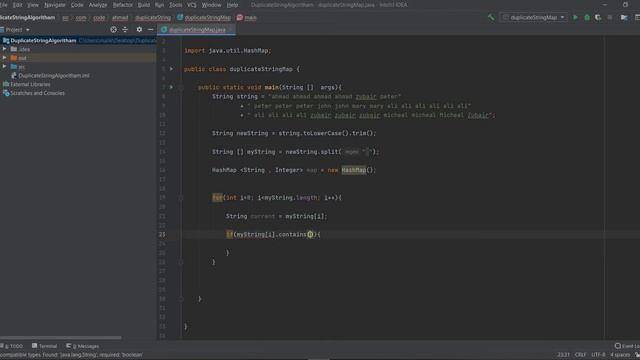Image resolution: width=640 pixels, height=360 pixels.
Task: Select the duplicateStringMap.java editor tab
Action: [x=197, y=30]
